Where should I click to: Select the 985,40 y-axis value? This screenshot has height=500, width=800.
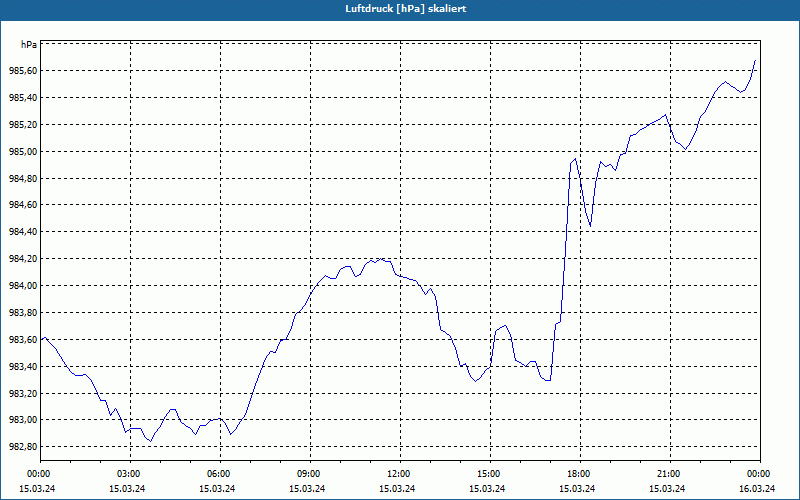tap(23, 97)
